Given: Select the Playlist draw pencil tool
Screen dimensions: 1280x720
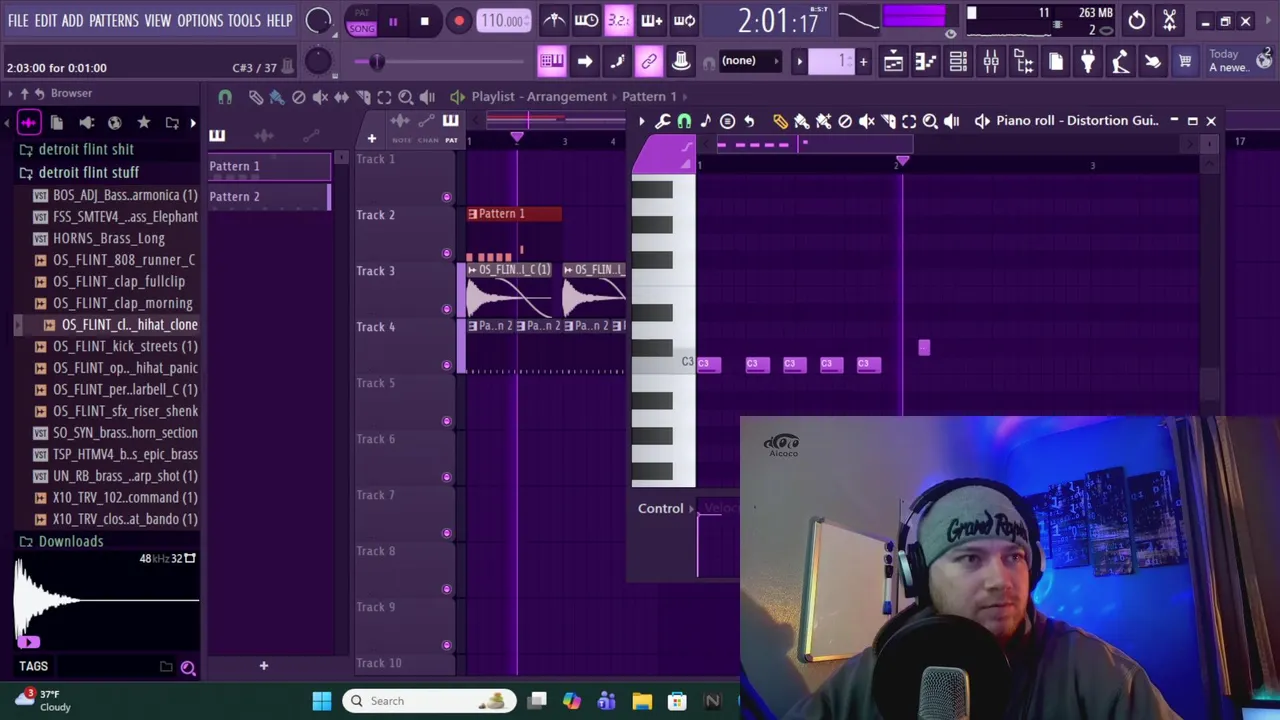Looking at the screenshot, I should (x=256, y=97).
